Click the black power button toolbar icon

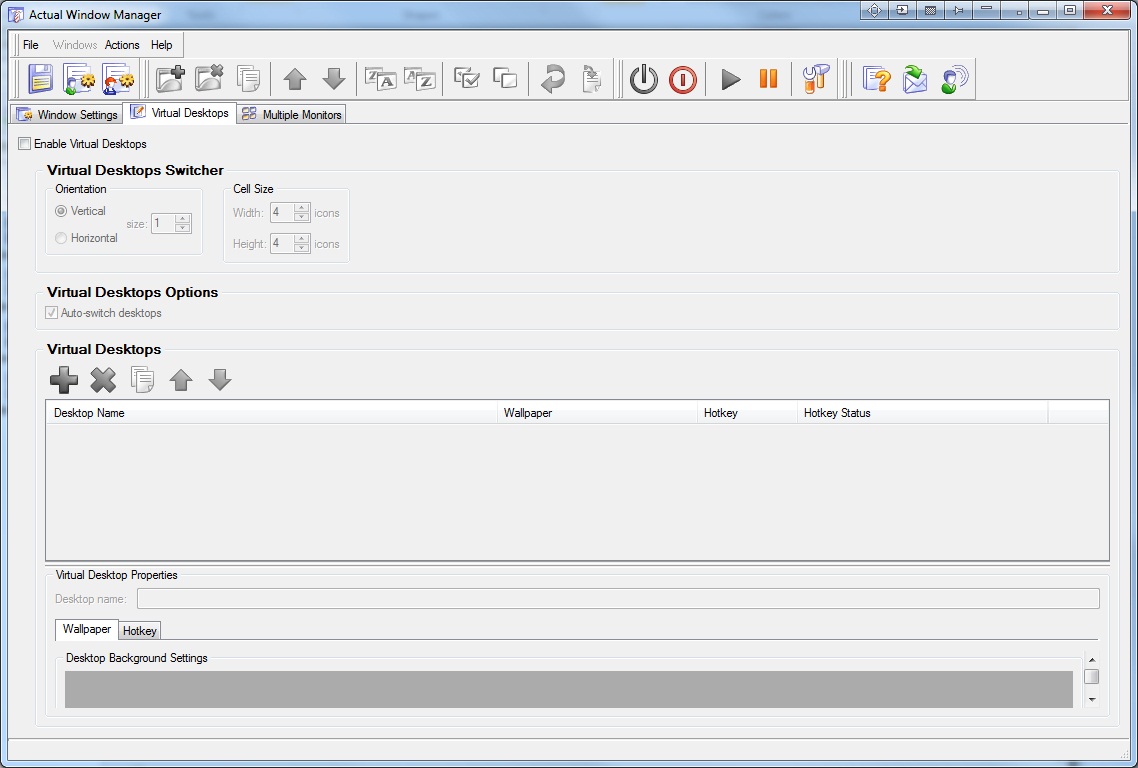pos(644,79)
